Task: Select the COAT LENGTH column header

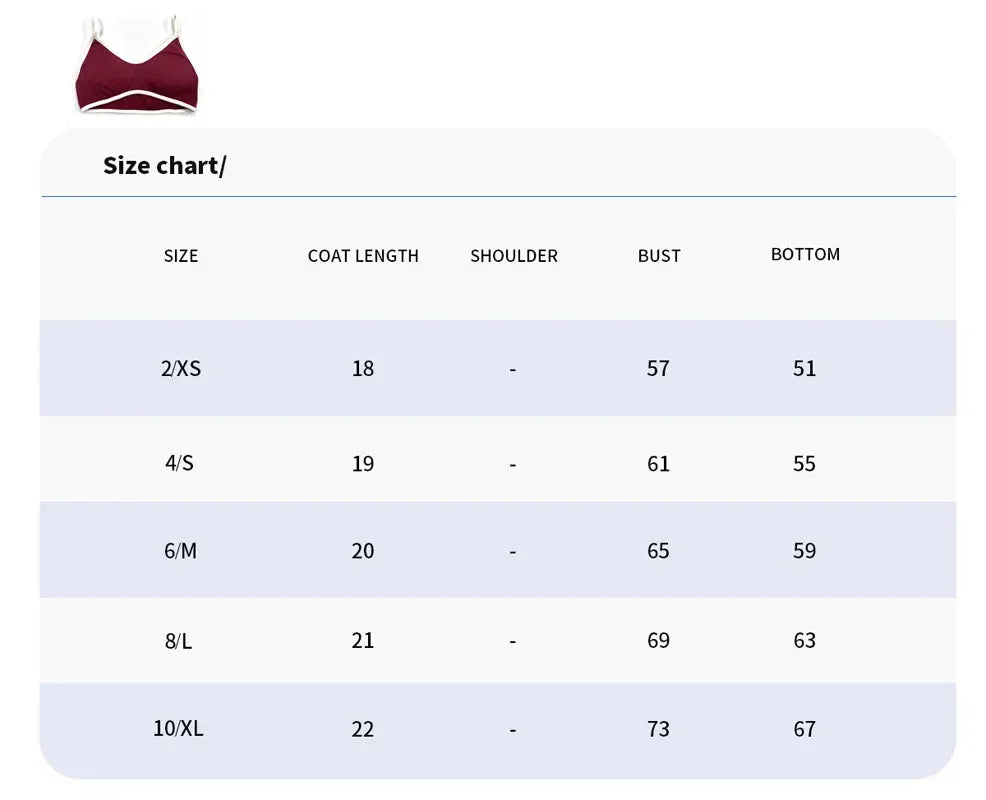Action: click(x=363, y=256)
